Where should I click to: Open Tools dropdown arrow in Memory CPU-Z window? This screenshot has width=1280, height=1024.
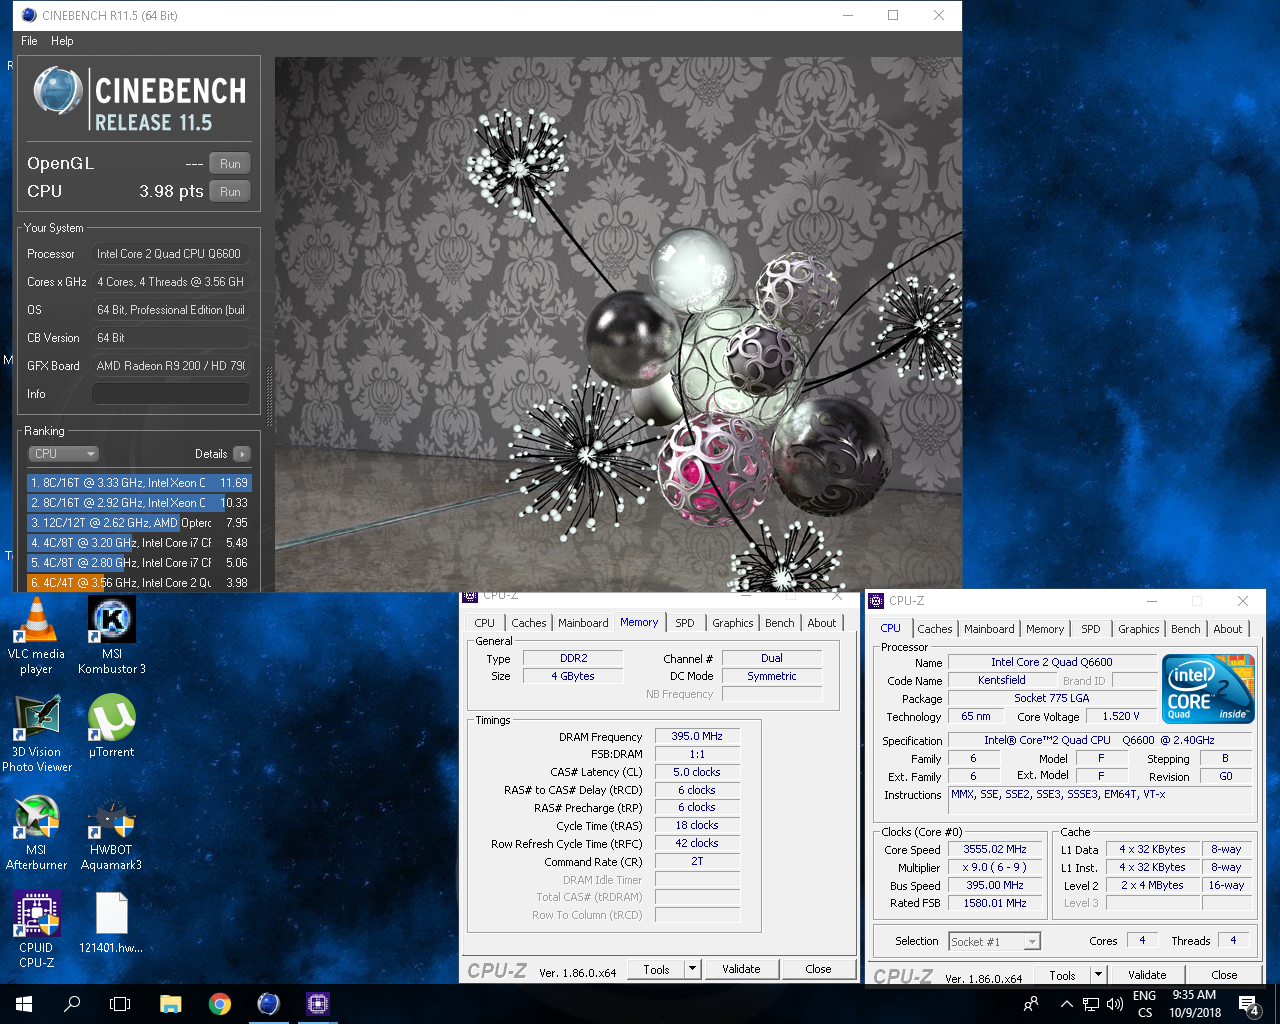692,969
